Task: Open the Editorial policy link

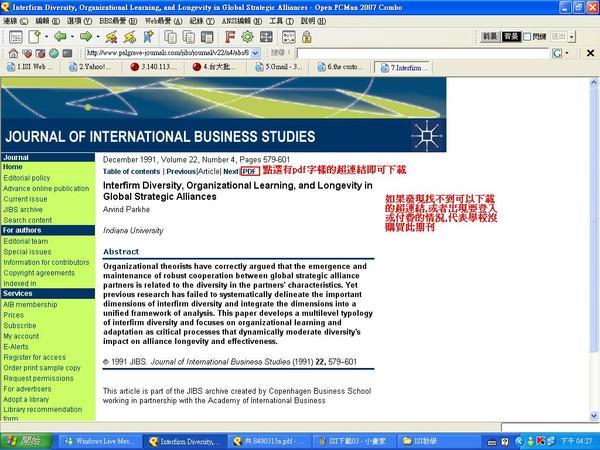Action: pyautogui.click(x=27, y=178)
